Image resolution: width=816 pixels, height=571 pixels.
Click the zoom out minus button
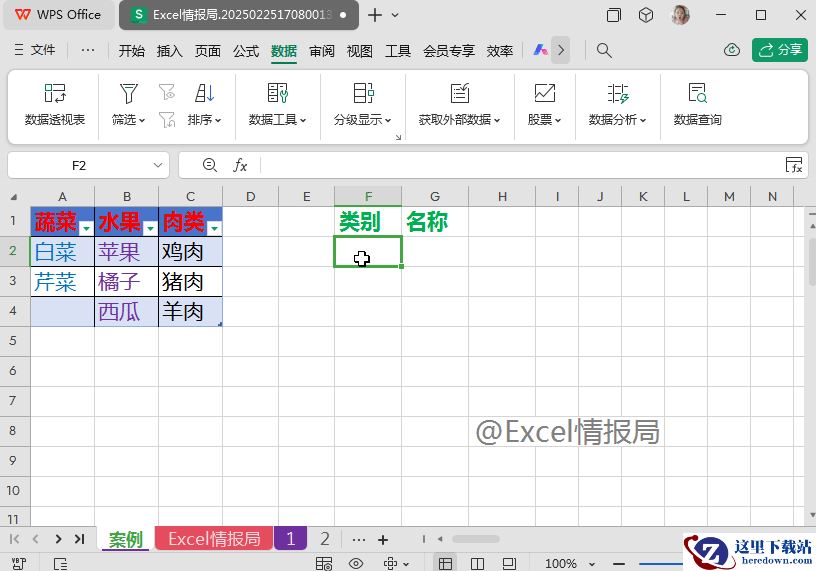pyautogui.click(x=619, y=564)
